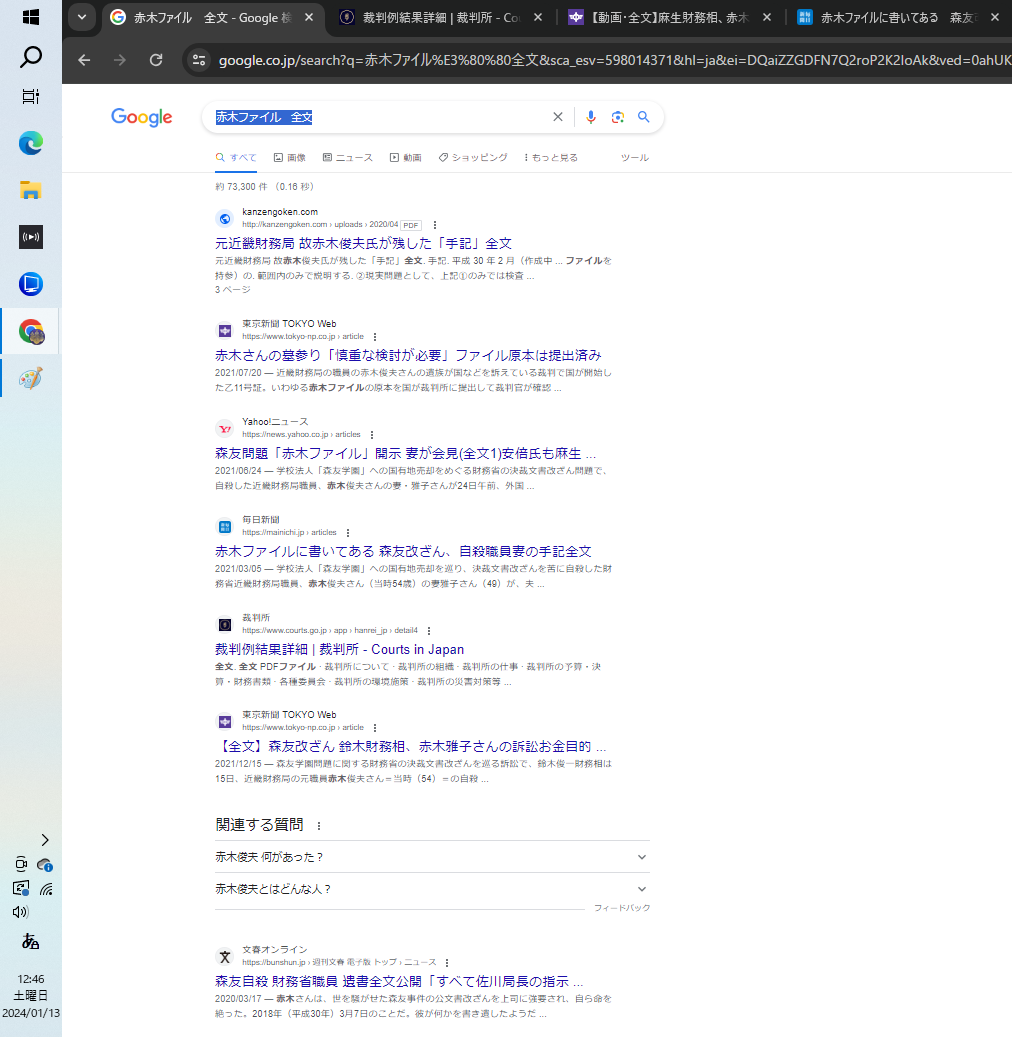Image resolution: width=1012 pixels, height=1037 pixels.
Task: Open the network icon in the system tray
Action: 46,889
